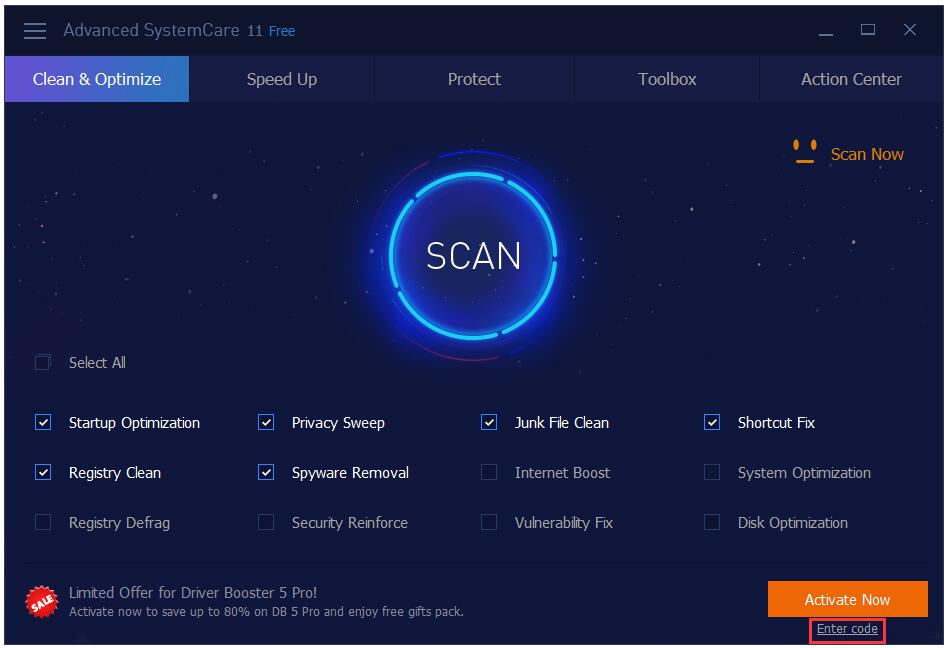Close the Advanced SystemCare window
The width and height of the screenshot is (948, 648).
click(x=910, y=31)
